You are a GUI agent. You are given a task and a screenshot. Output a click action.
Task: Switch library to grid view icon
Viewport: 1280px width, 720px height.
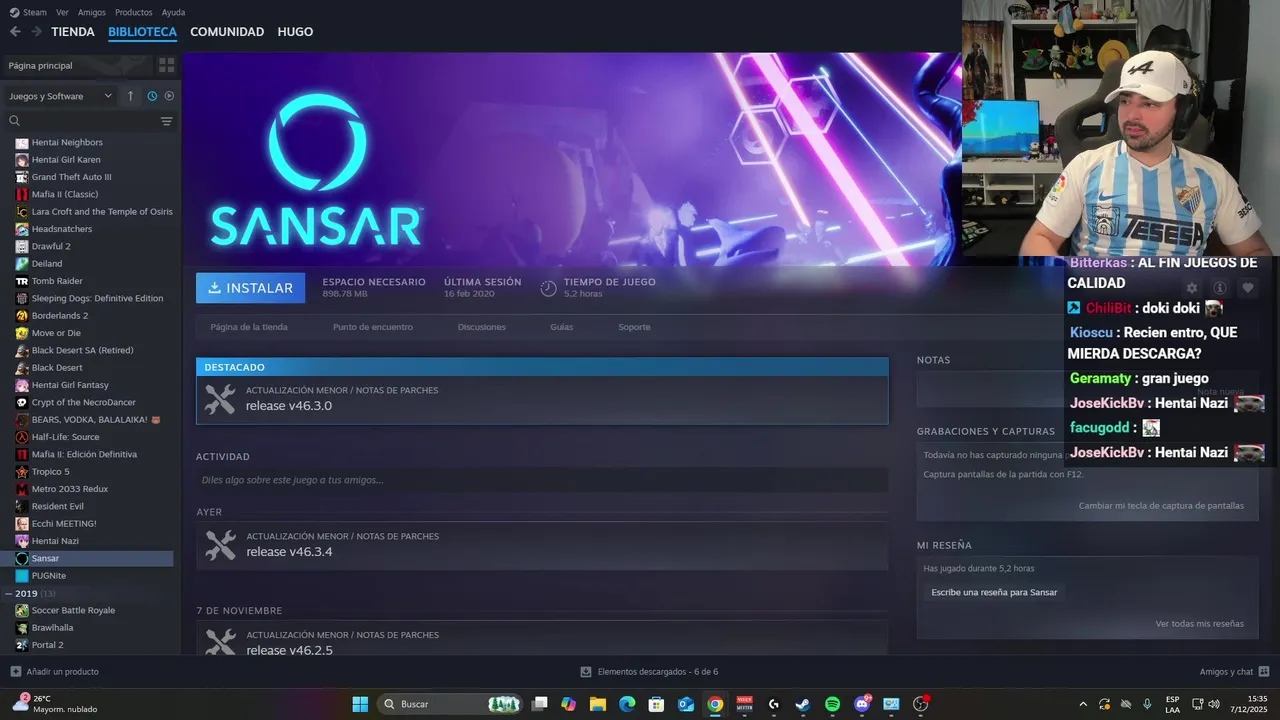[166, 65]
